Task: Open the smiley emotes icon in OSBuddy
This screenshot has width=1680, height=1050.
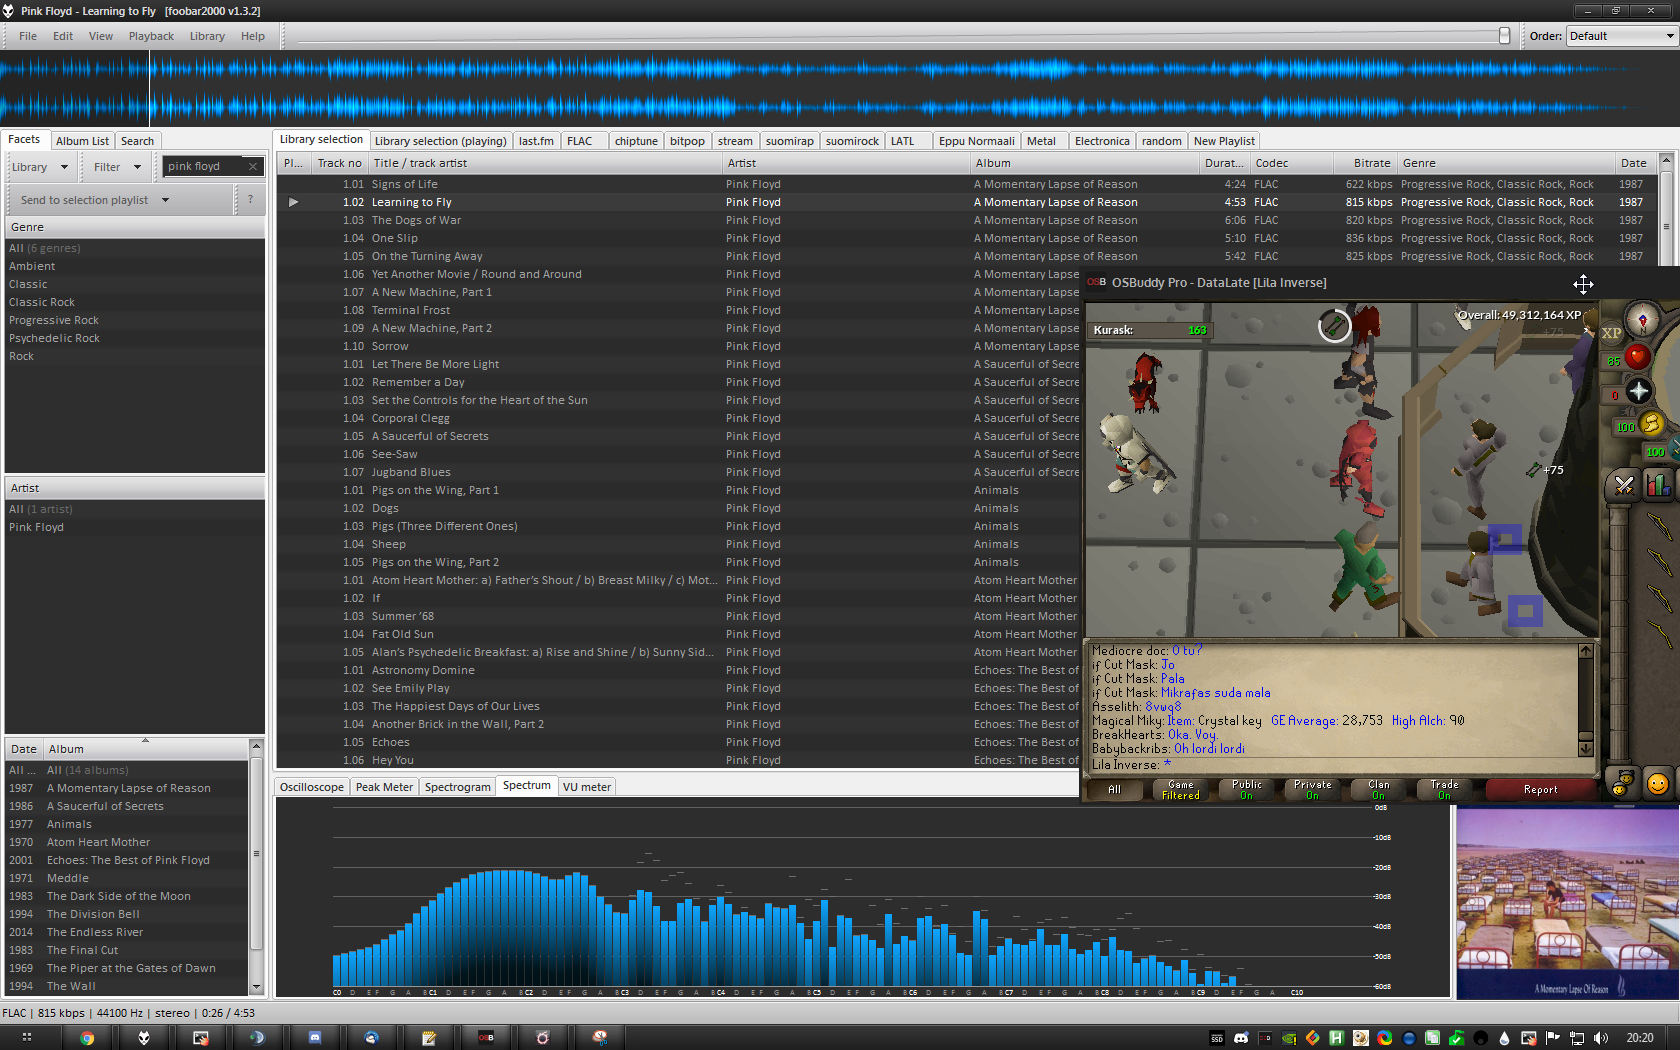Action: (1657, 784)
